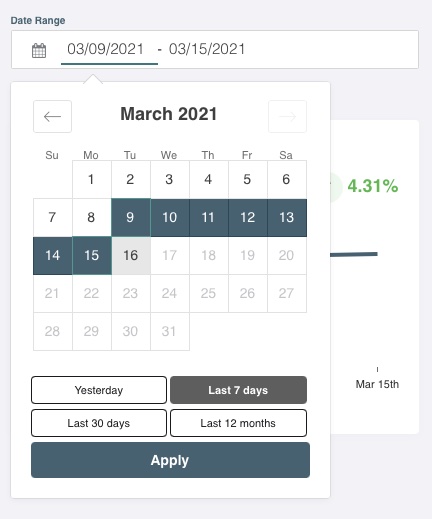This screenshot has height=519, width=432.
Task: Click the next month right arrow
Action: point(287,116)
